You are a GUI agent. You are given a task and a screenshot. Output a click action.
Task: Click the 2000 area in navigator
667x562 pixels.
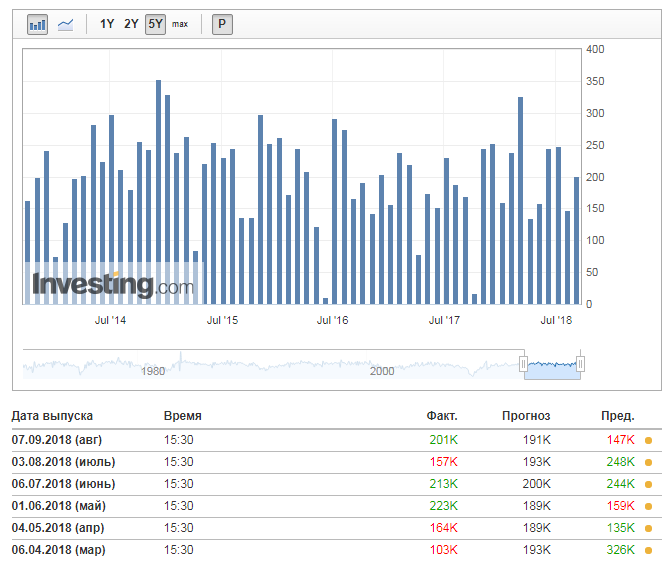[x=382, y=371]
